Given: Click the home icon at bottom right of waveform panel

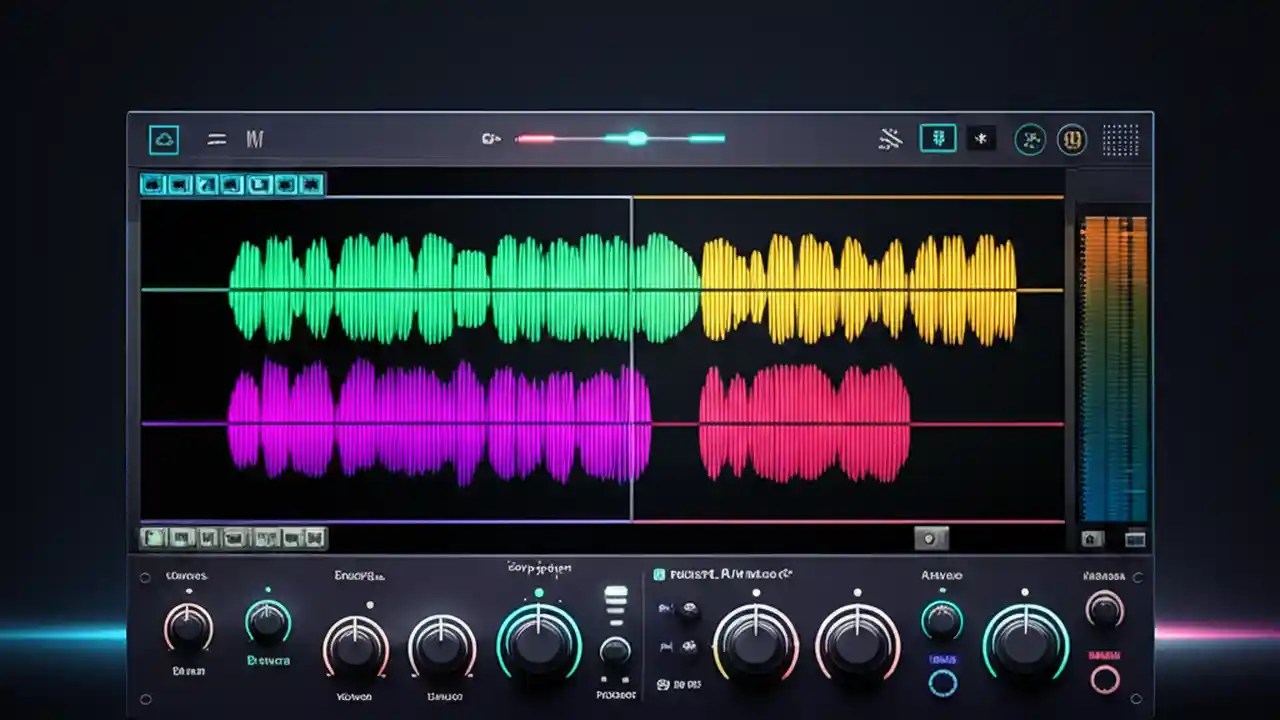Looking at the screenshot, I should pyautogui.click(x=1090, y=538).
